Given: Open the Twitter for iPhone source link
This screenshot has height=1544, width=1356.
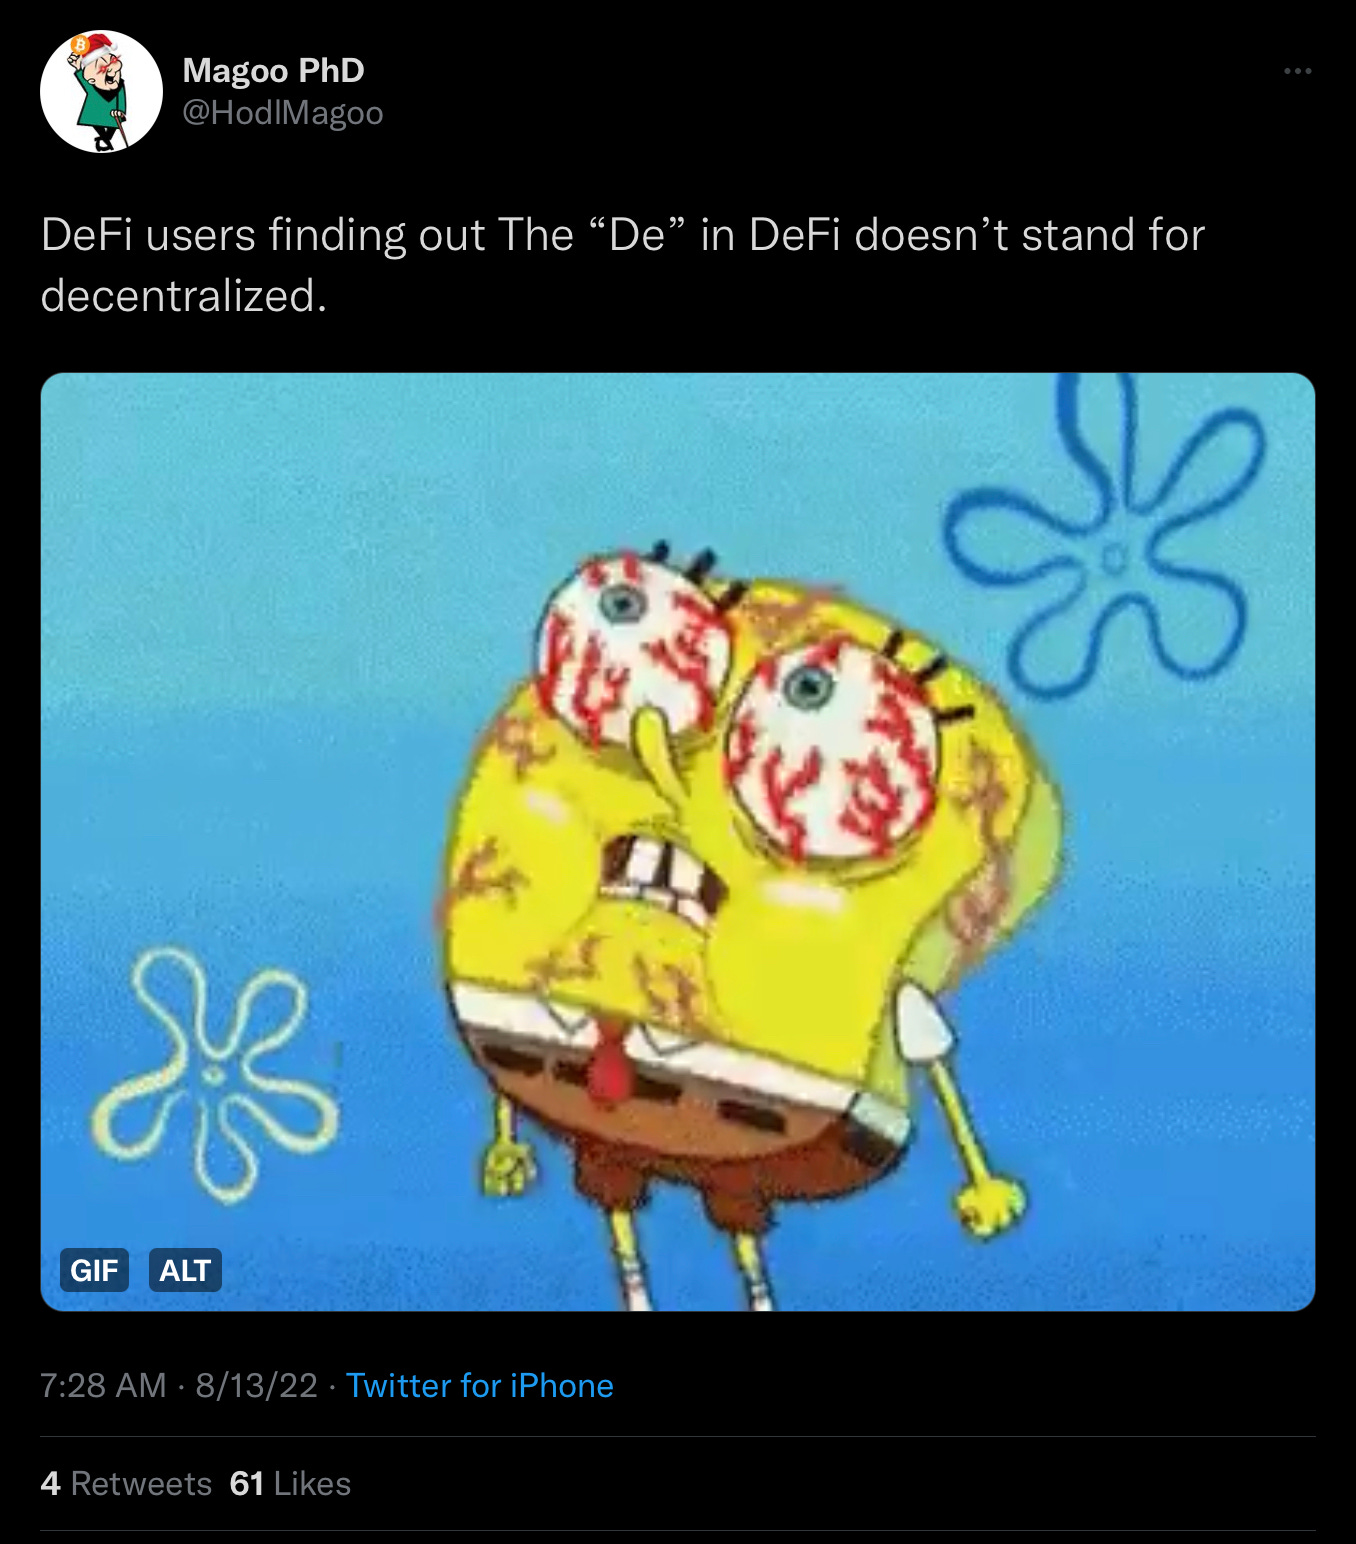Looking at the screenshot, I should [479, 1385].
